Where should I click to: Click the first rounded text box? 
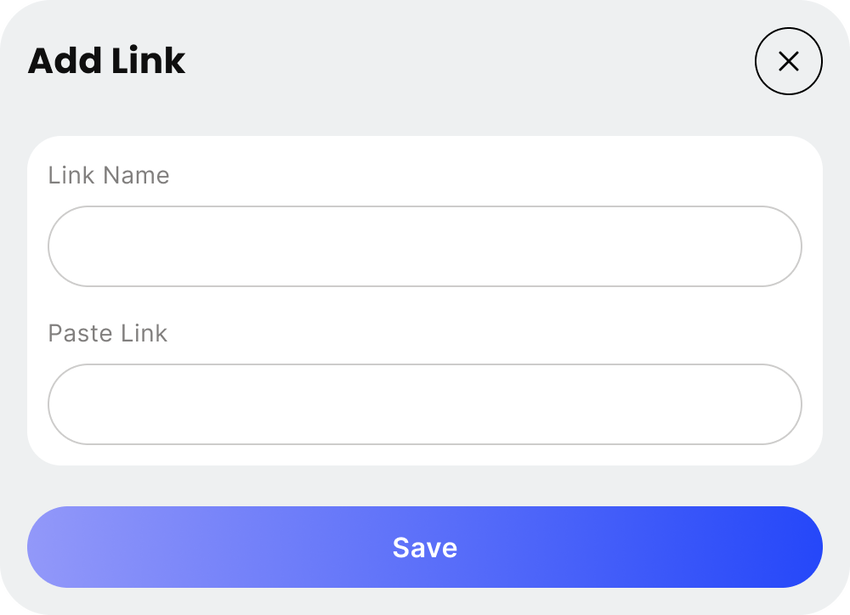424,246
